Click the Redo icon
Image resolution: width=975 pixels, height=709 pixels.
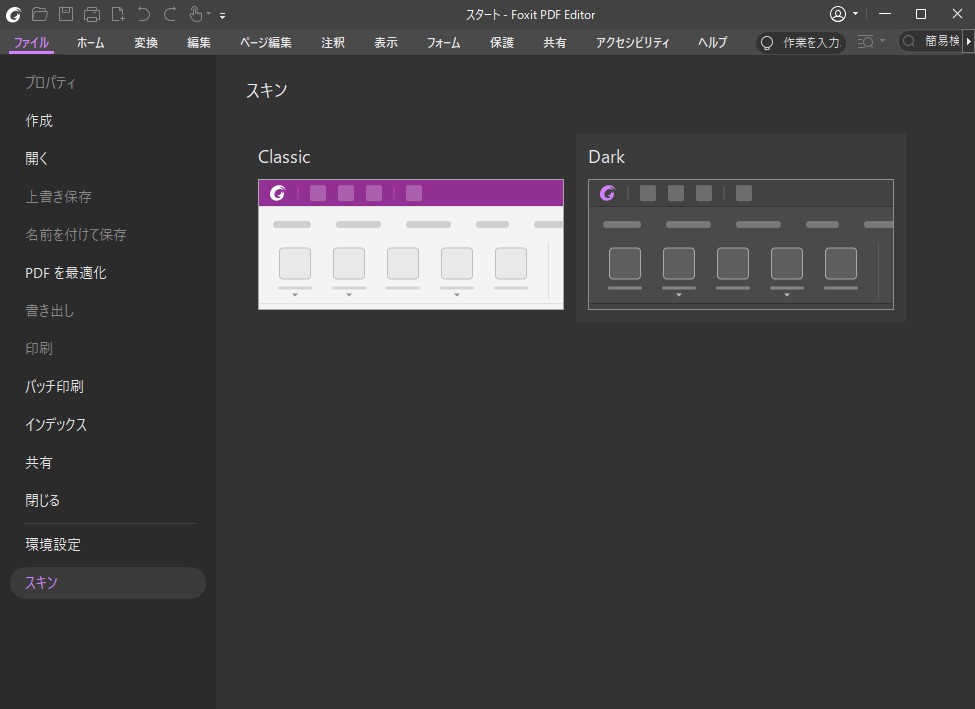coord(169,14)
